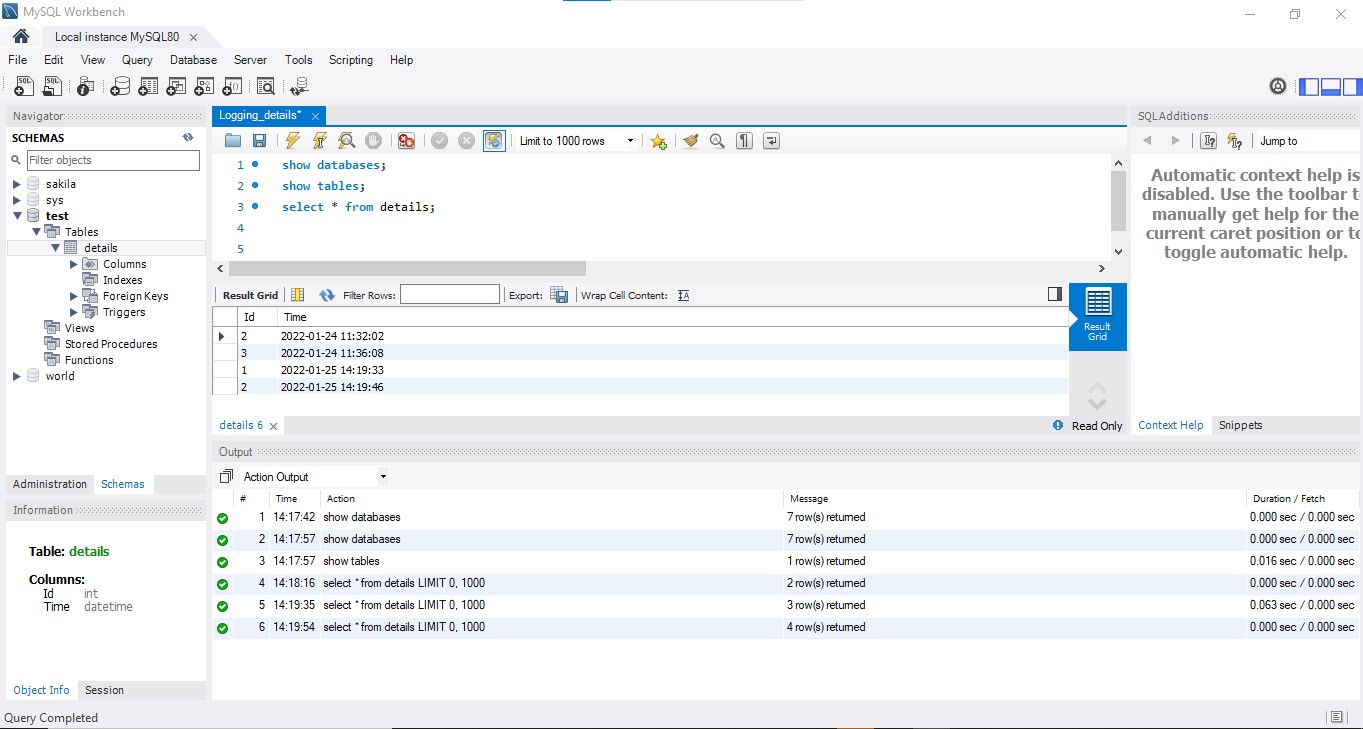This screenshot has height=729, width=1363.
Task: Switch to the Session tab
Action: coord(104,690)
